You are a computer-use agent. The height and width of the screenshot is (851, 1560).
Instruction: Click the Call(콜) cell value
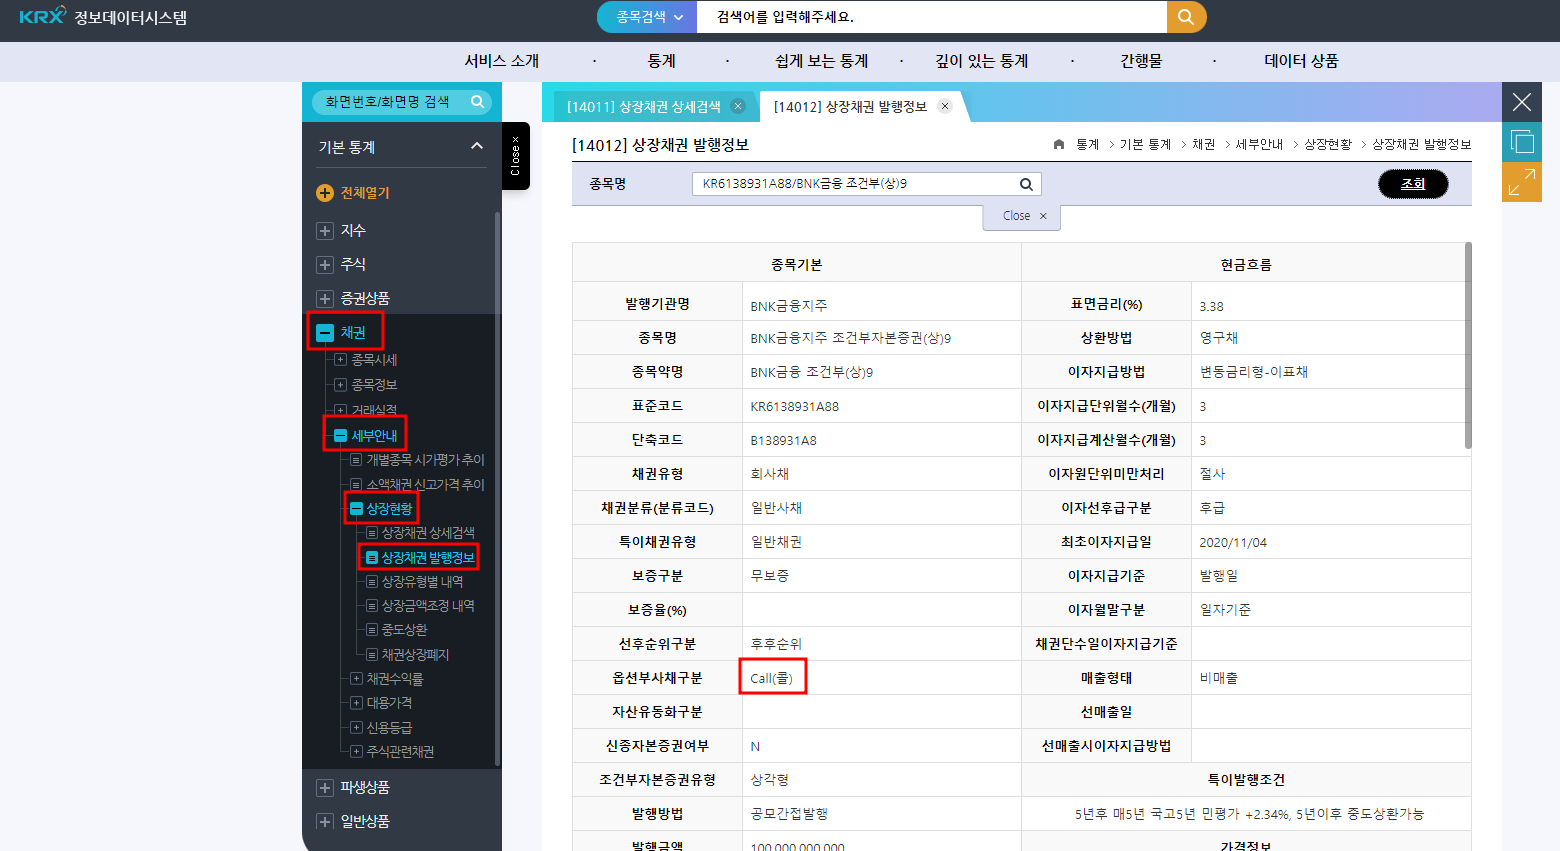pyautogui.click(x=772, y=678)
